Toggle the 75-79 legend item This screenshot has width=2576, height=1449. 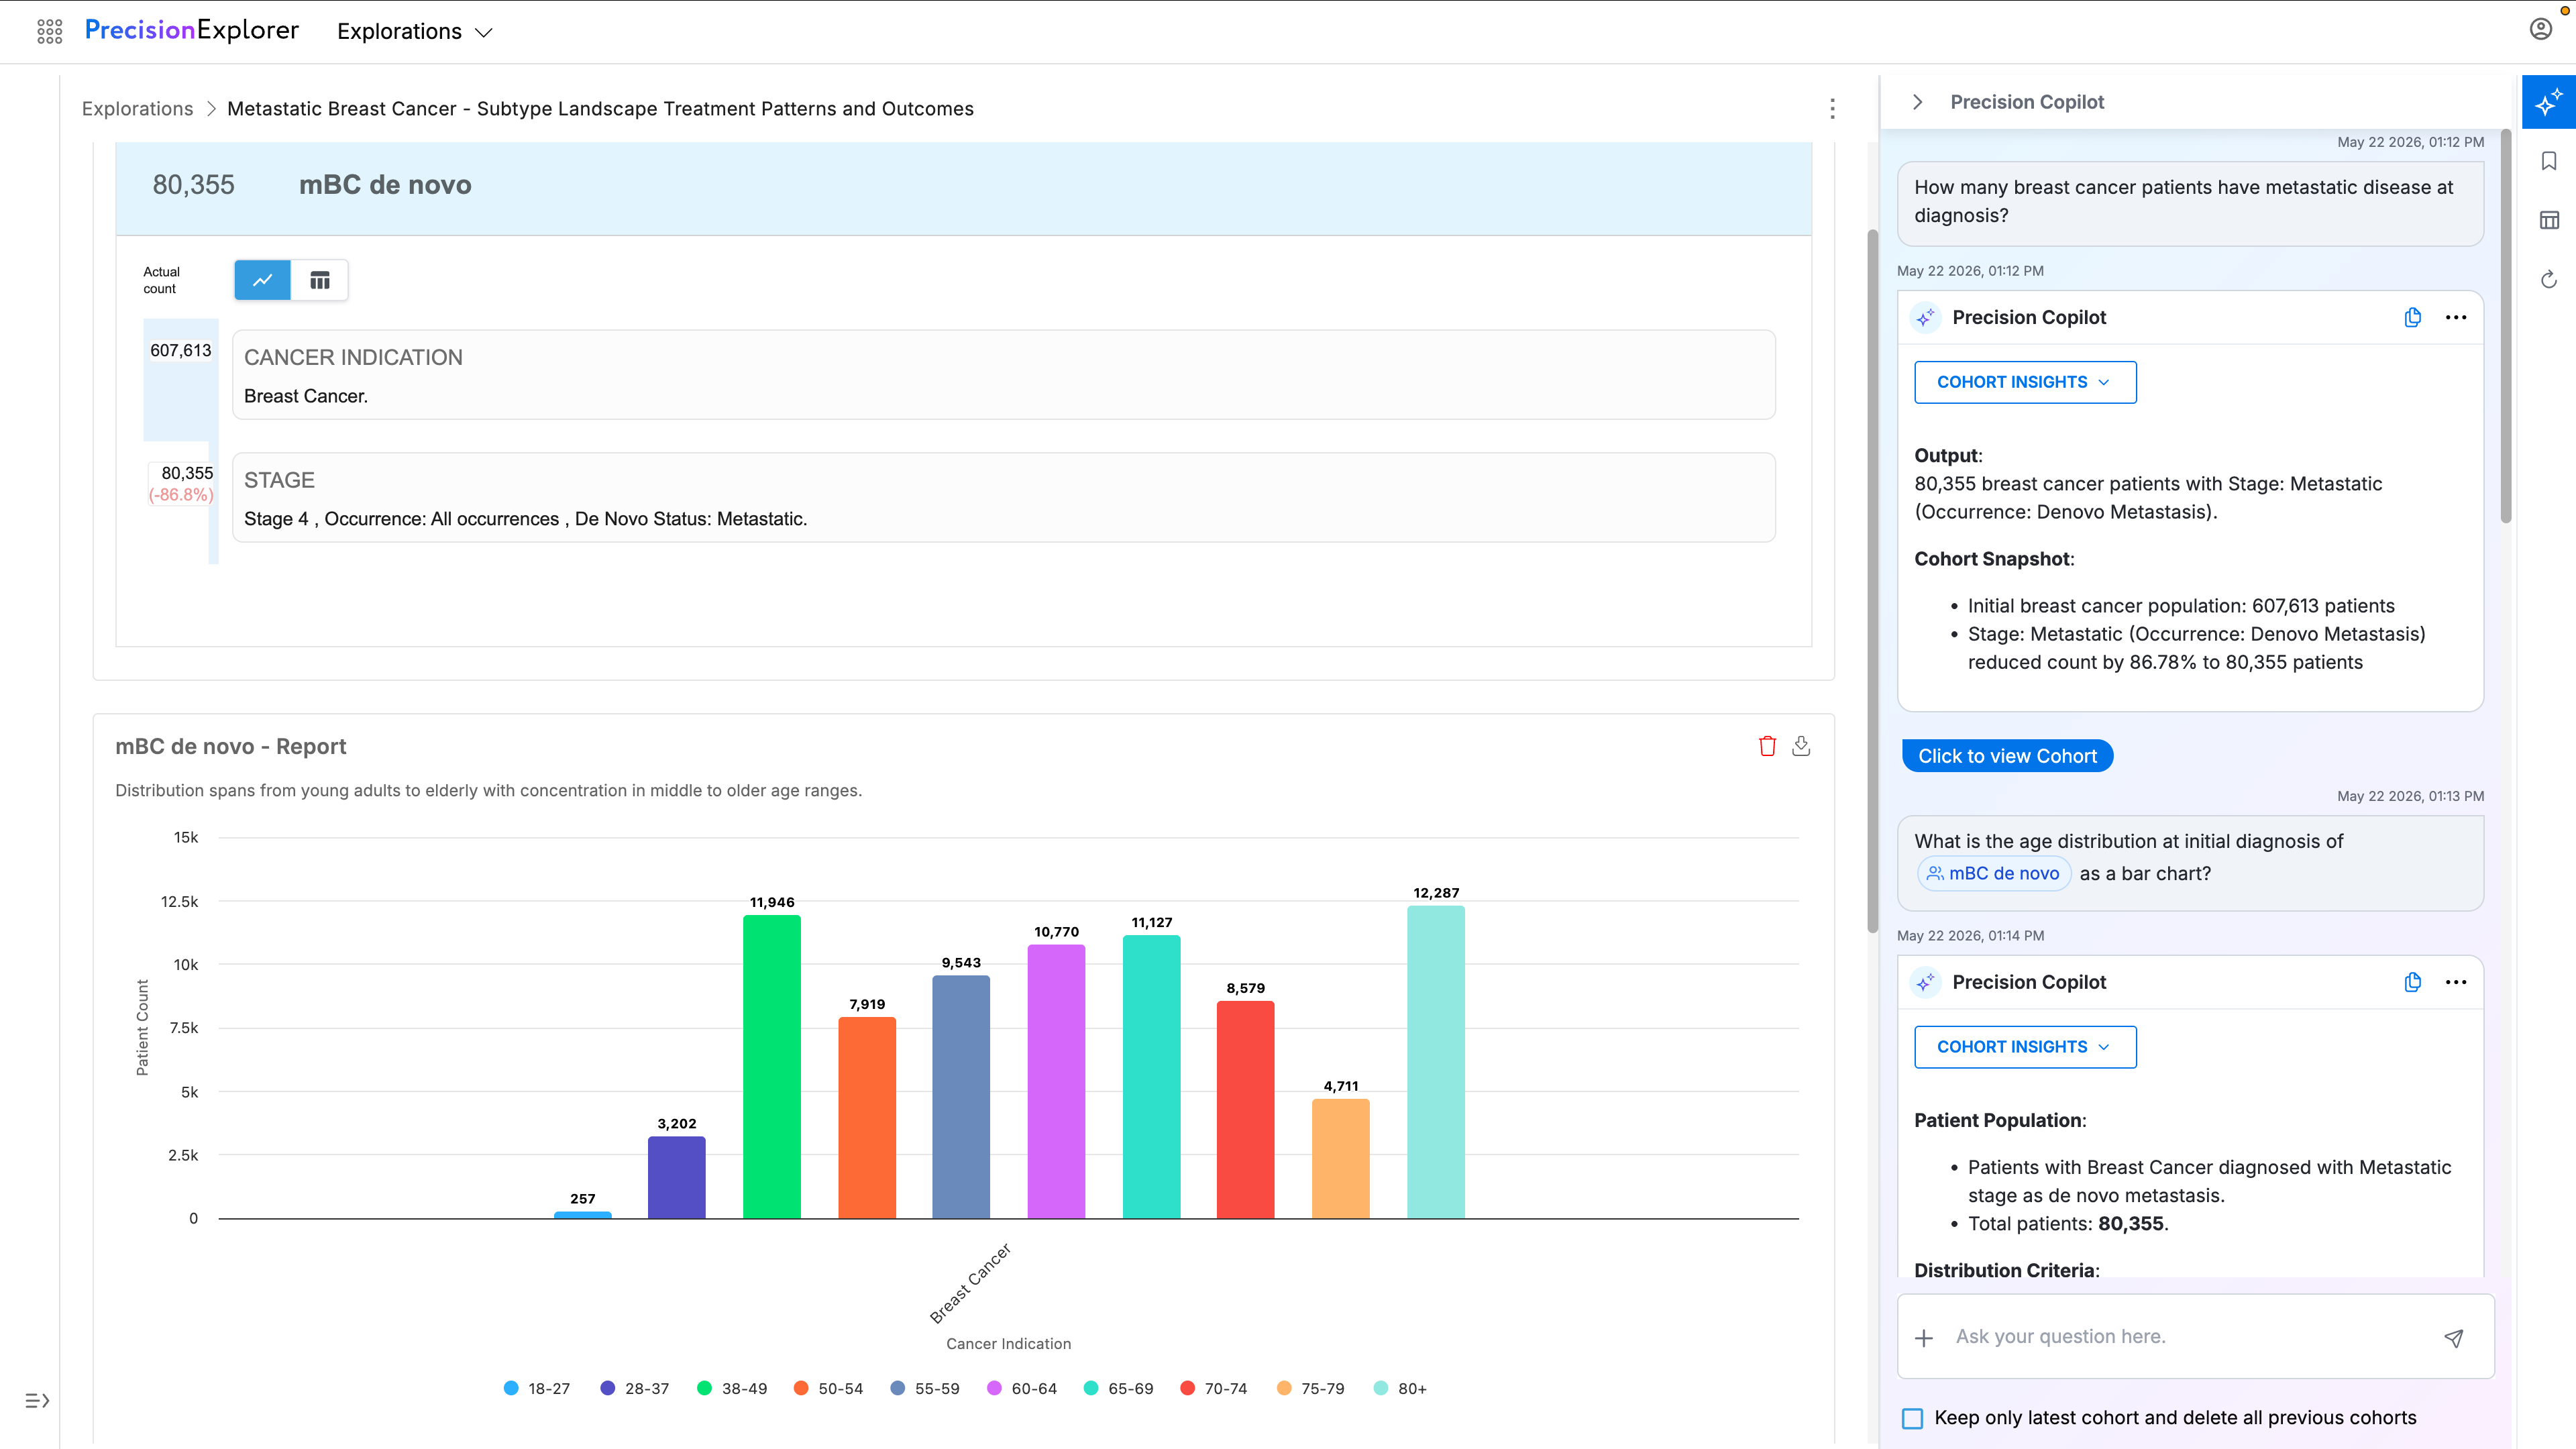pos(1311,1389)
